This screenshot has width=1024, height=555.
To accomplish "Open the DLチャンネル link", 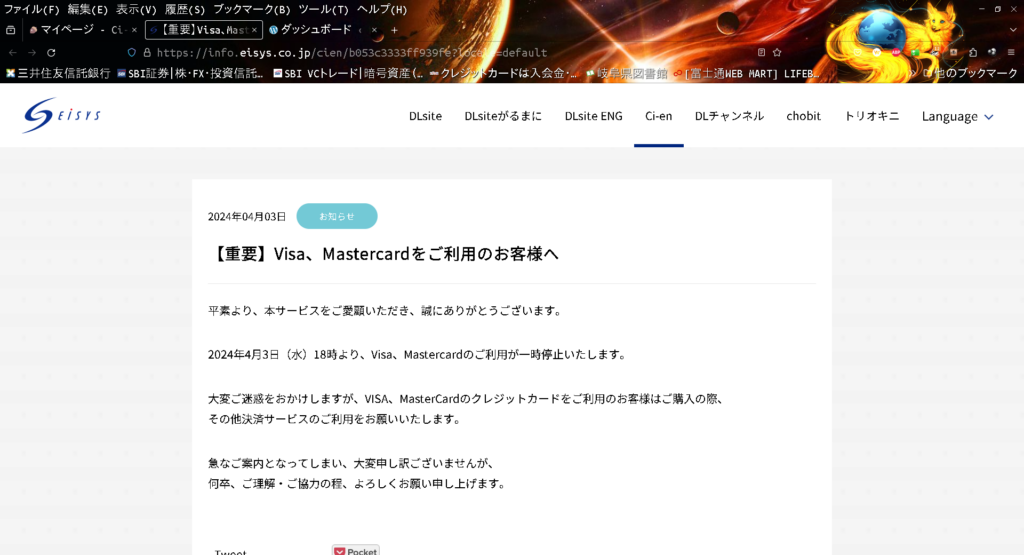I will pos(729,116).
